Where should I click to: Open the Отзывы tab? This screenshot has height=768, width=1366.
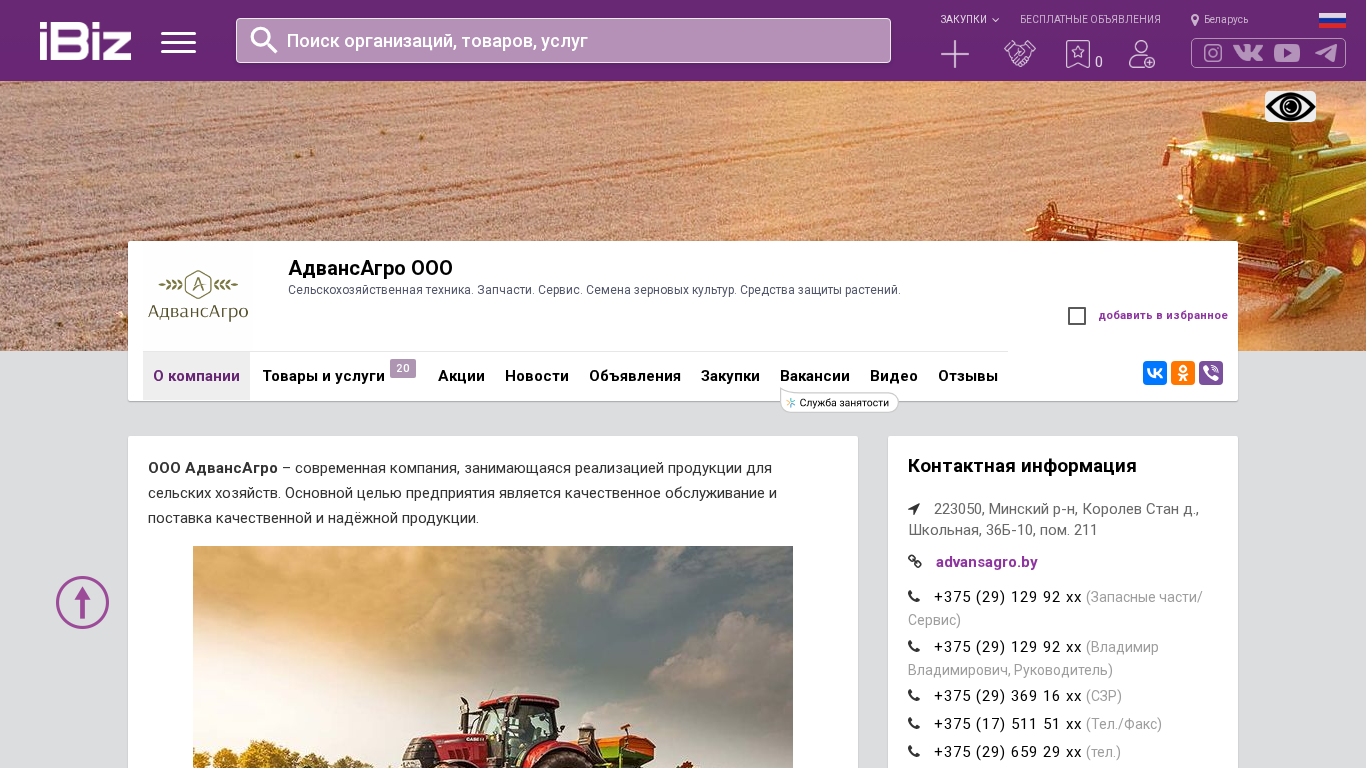968,376
